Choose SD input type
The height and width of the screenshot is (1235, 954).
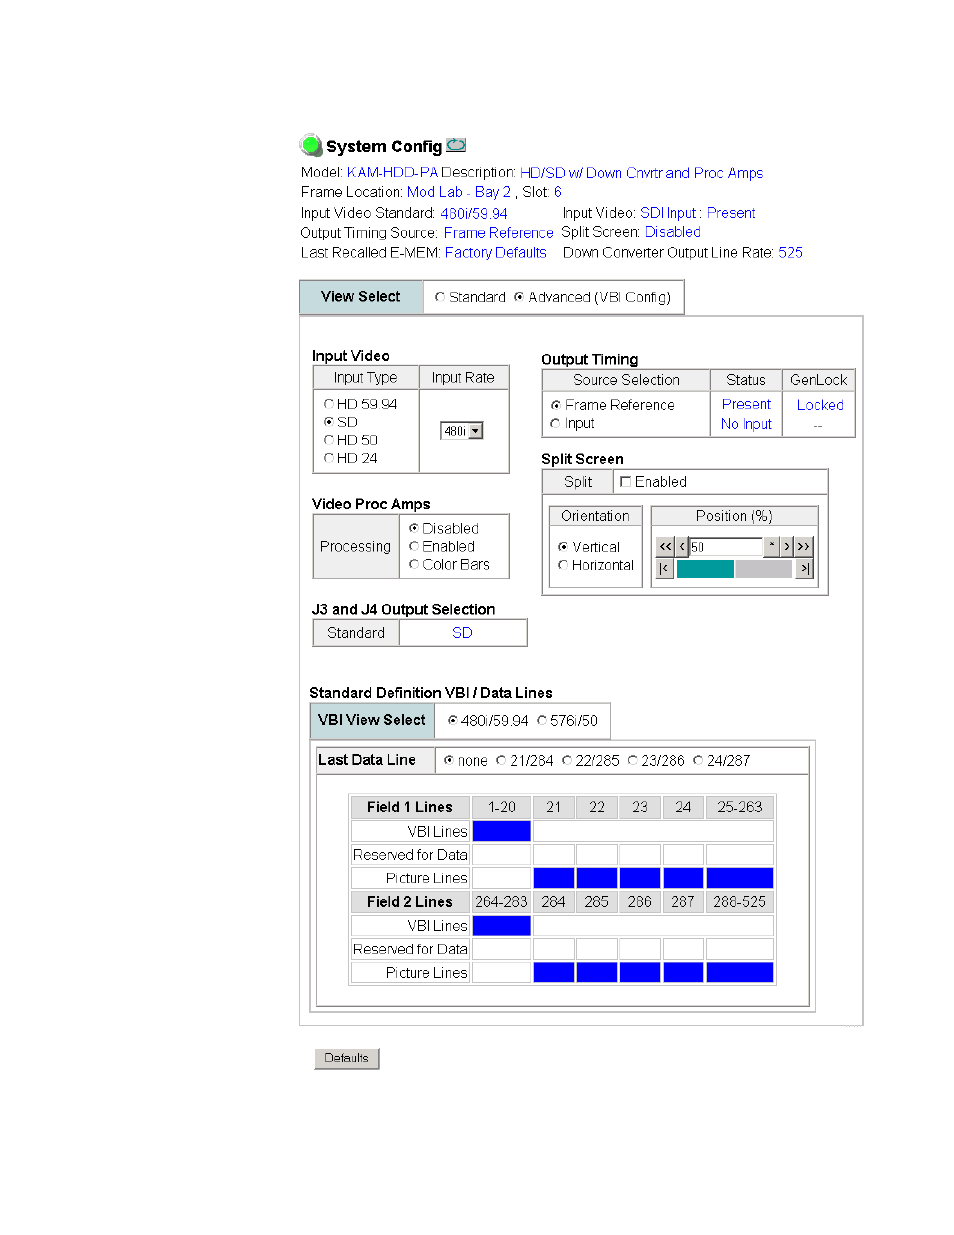pos(328,422)
